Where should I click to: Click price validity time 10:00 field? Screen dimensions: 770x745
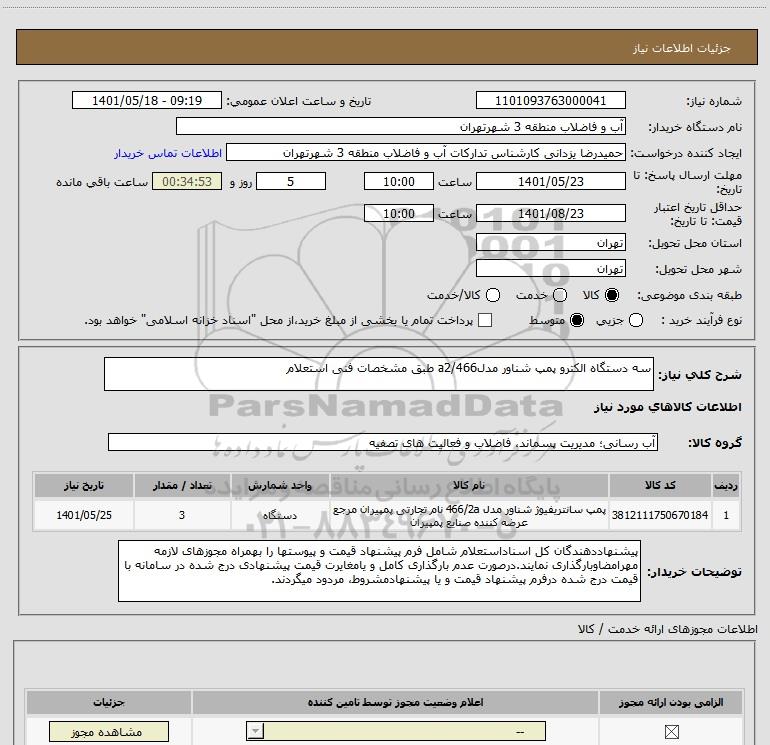[x=399, y=213]
